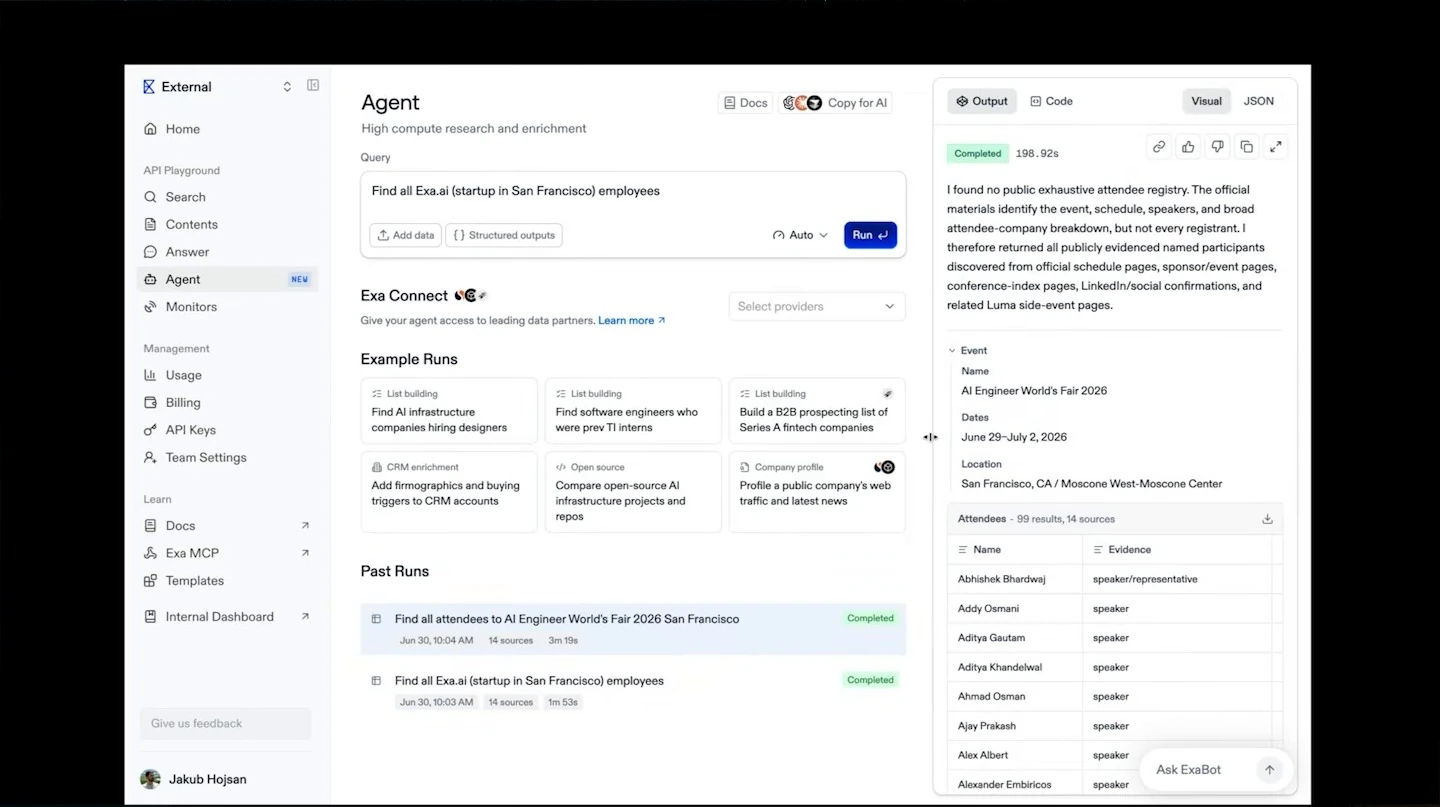Image resolution: width=1440 pixels, height=807 pixels.
Task: Open the Exa logo home icon
Action: 149,87
